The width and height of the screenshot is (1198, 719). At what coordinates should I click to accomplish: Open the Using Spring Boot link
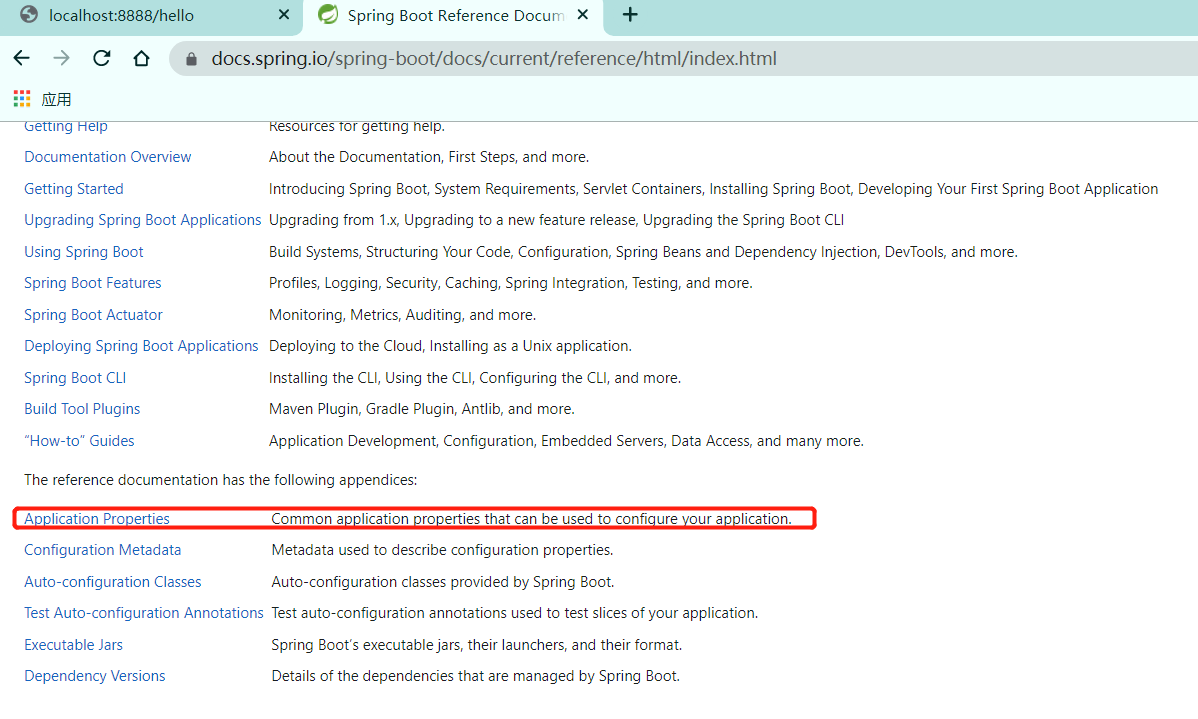[83, 251]
